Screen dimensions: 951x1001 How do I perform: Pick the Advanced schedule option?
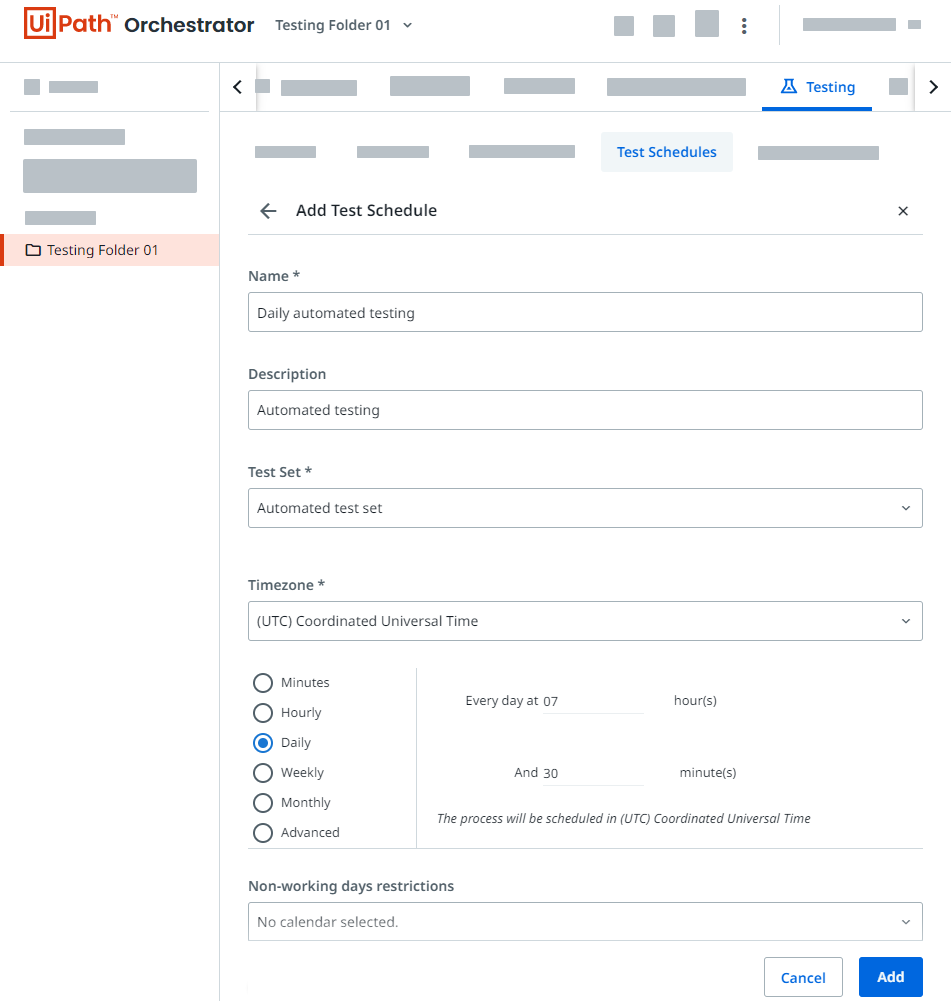[263, 833]
